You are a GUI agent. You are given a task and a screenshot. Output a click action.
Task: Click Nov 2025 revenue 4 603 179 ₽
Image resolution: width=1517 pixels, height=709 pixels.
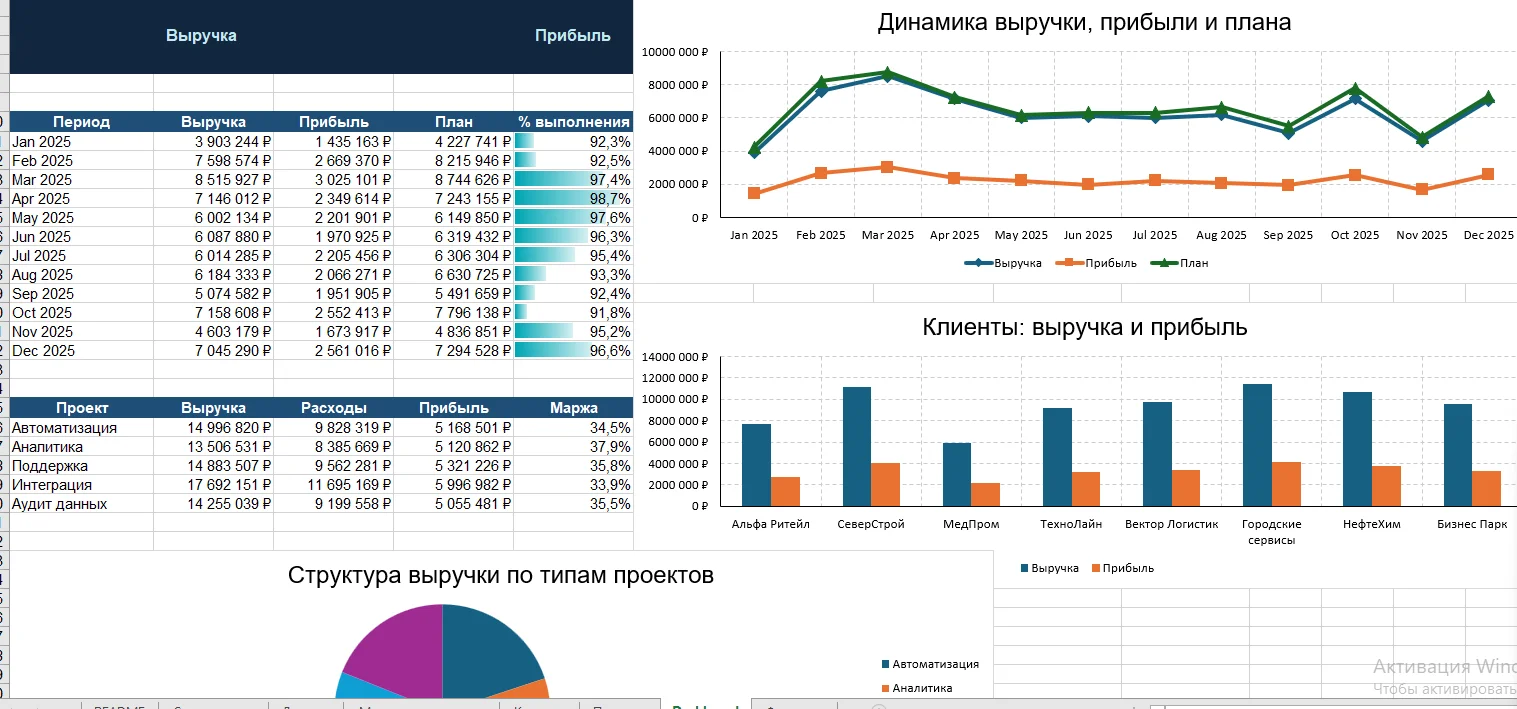[x=214, y=332]
